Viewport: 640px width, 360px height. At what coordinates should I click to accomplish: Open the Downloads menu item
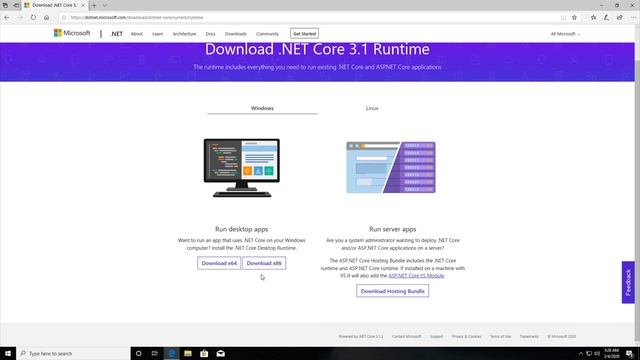click(x=236, y=34)
